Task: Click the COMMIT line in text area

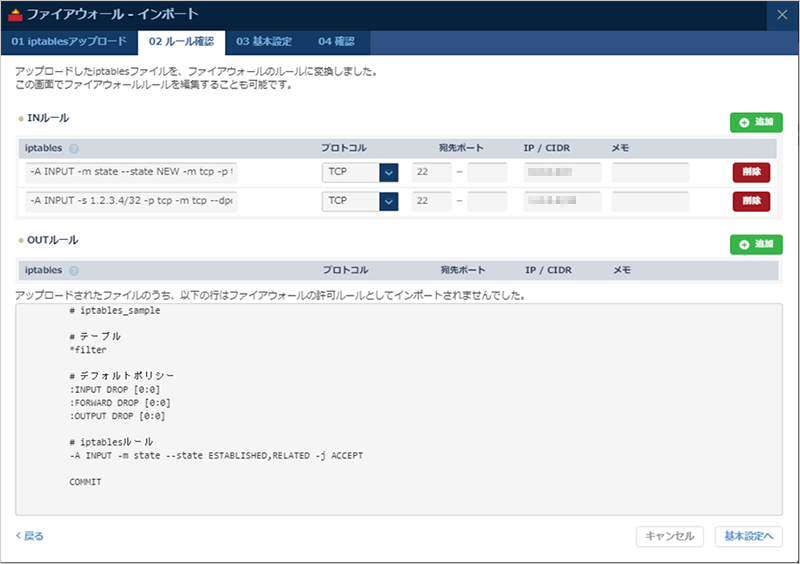Action: point(85,482)
